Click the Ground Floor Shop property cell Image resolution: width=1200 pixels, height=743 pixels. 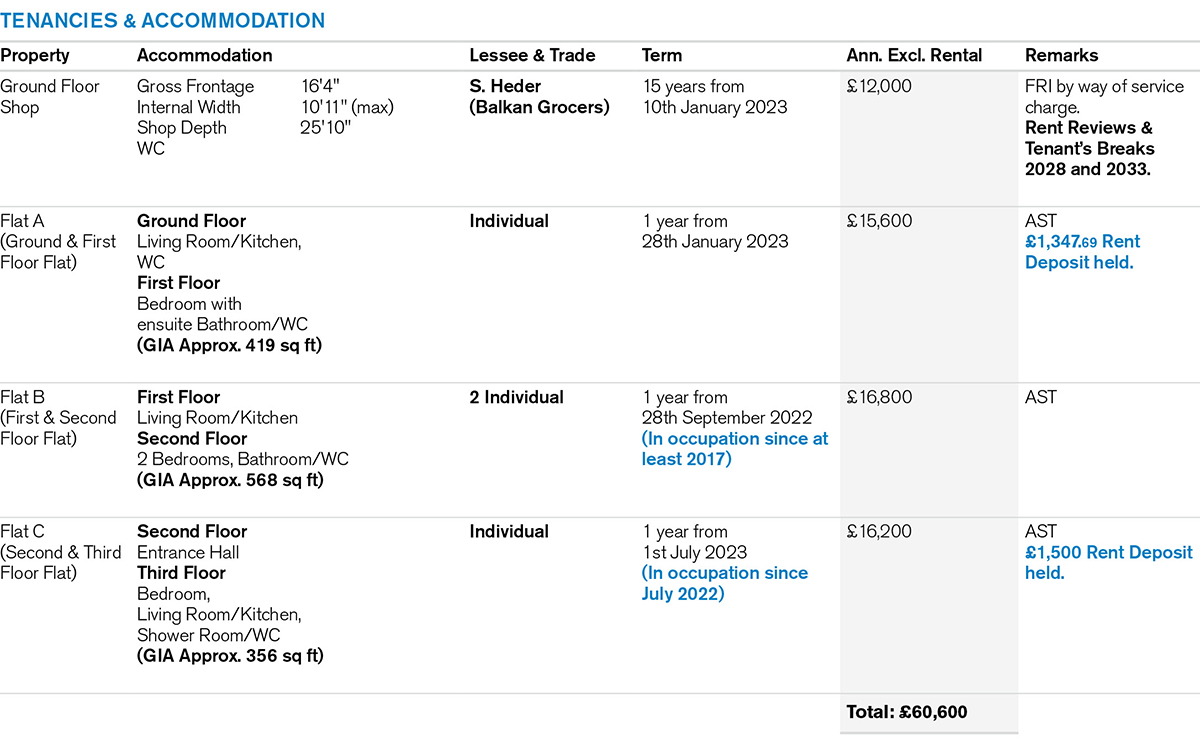pyautogui.click(x=50, y=97)
